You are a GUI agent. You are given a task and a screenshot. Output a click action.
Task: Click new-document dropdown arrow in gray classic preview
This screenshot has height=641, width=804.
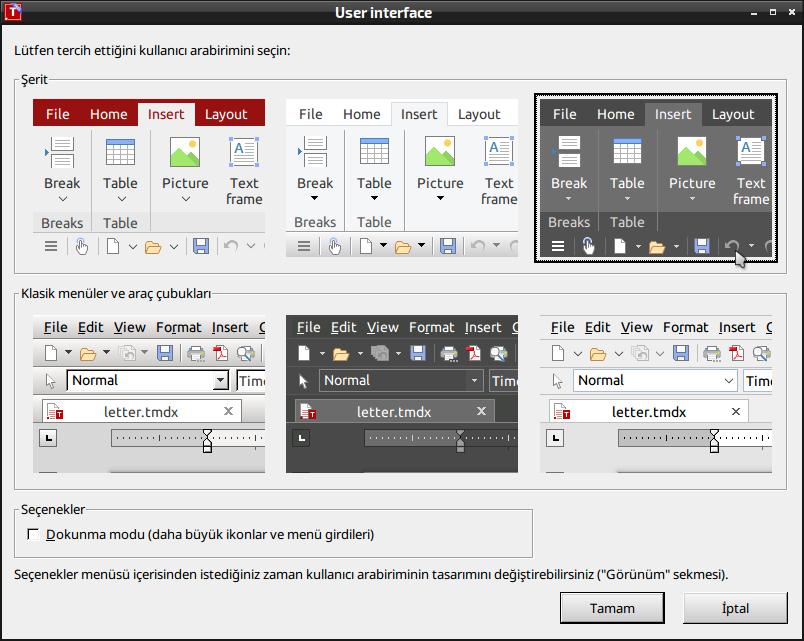point(68,352)
